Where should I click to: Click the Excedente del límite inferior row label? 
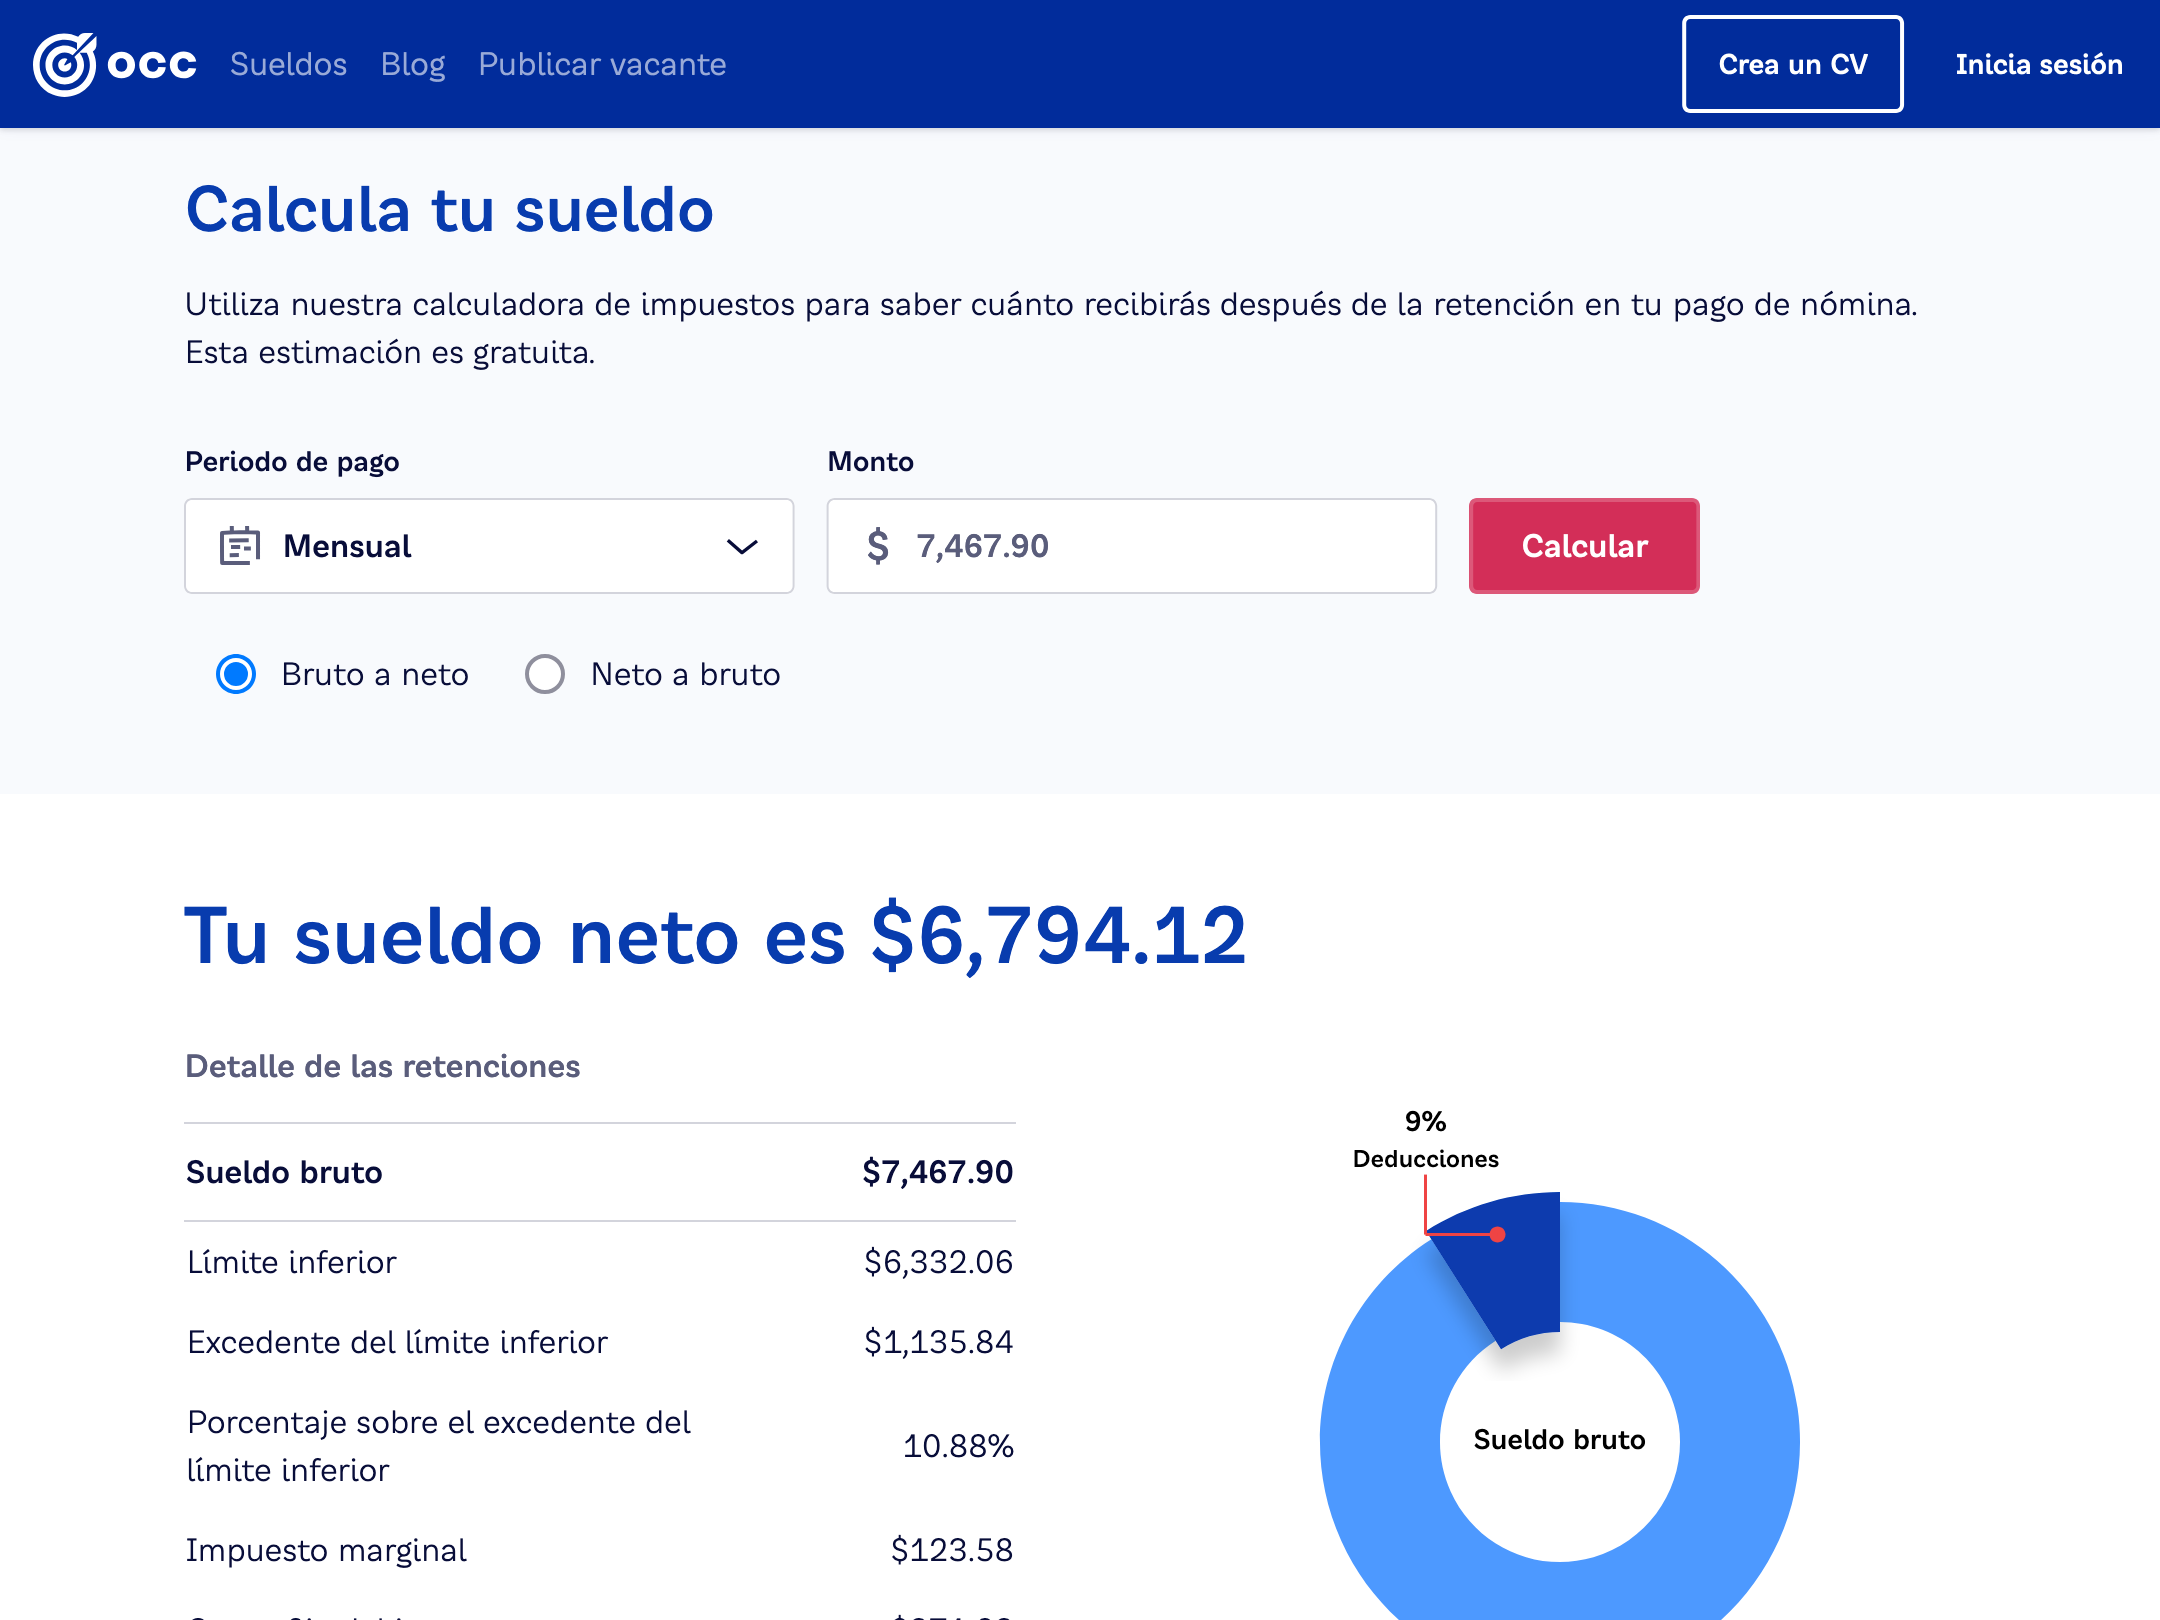pyautogui.click(x=398, y=1342)
